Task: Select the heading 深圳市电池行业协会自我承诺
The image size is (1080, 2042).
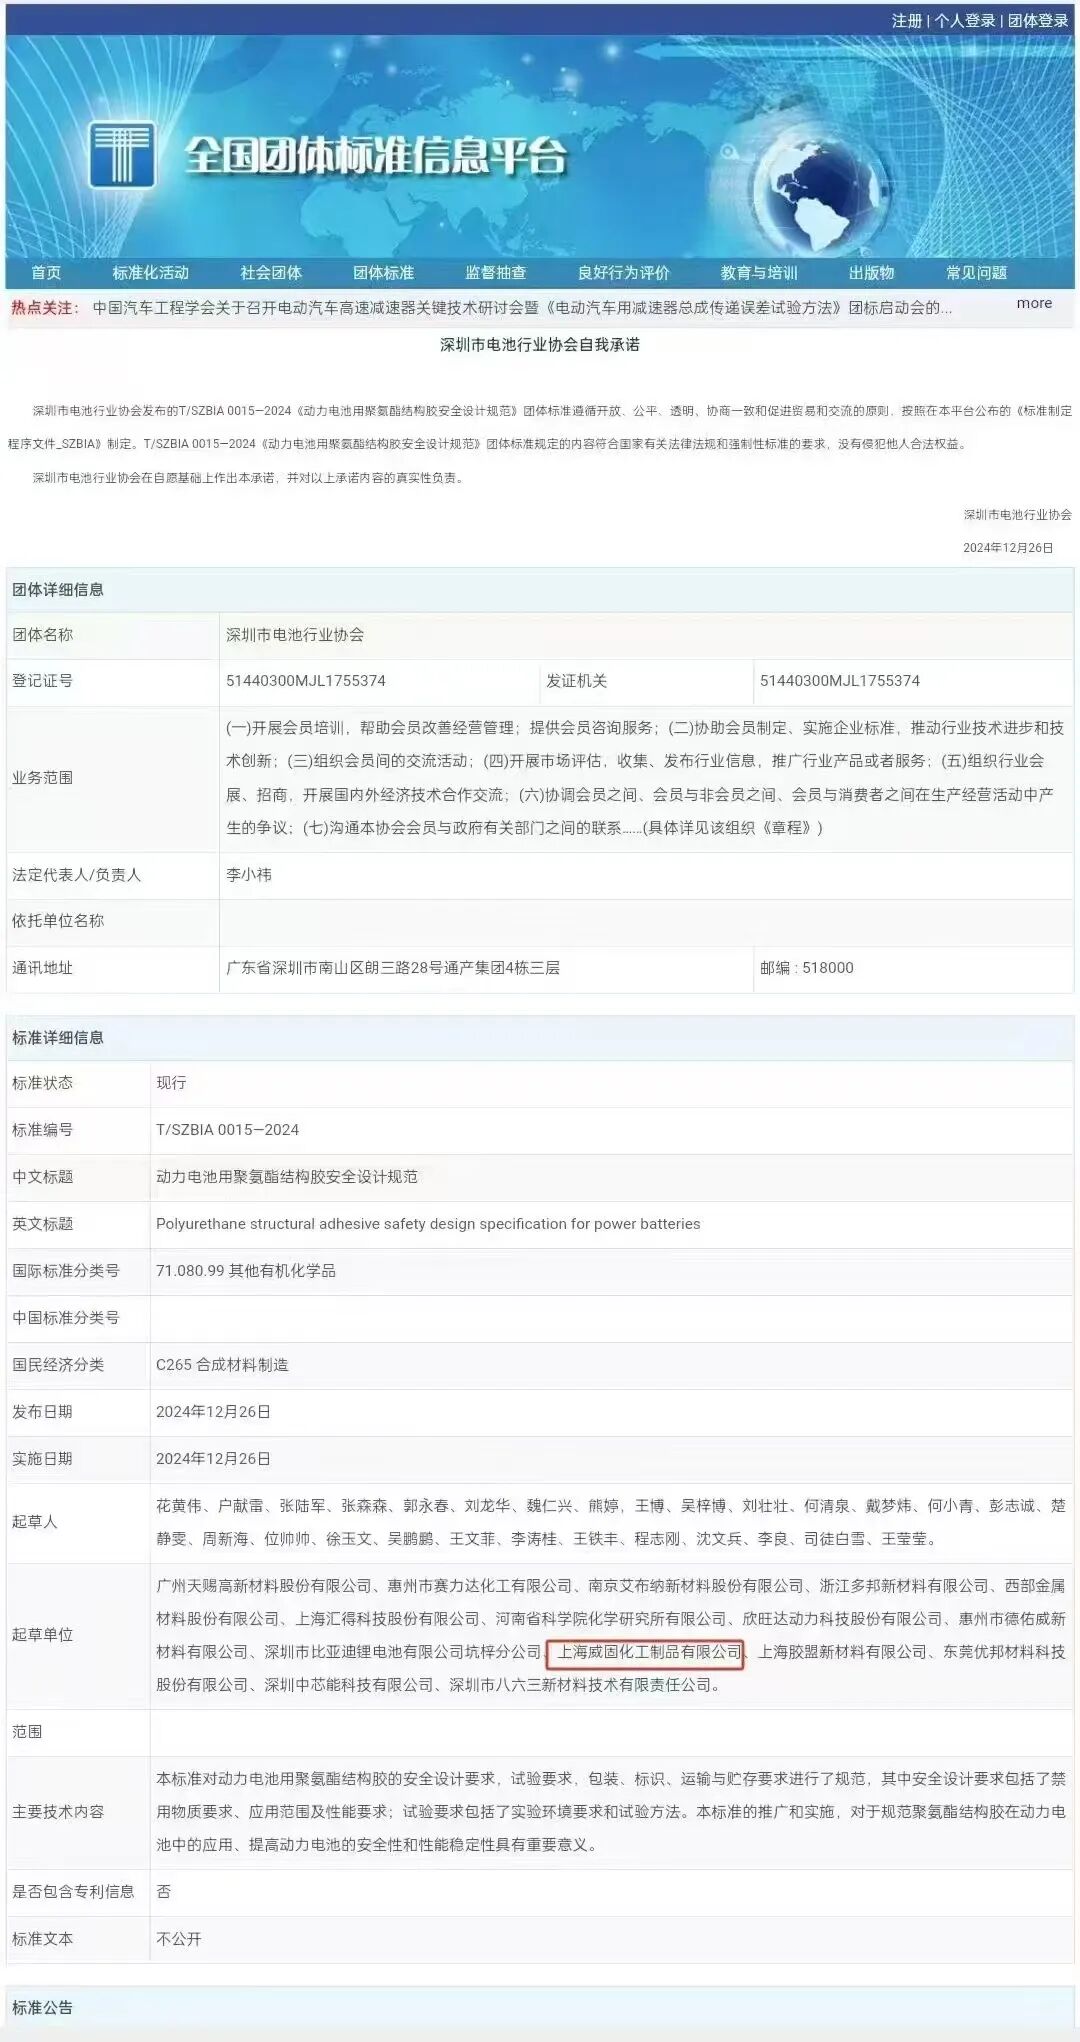Action: [540, 344]
